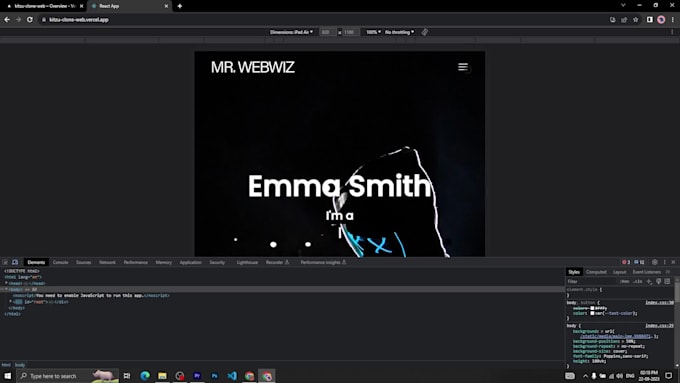Open the Windows Start menu

pyautogui.click(x=7, y=376)
